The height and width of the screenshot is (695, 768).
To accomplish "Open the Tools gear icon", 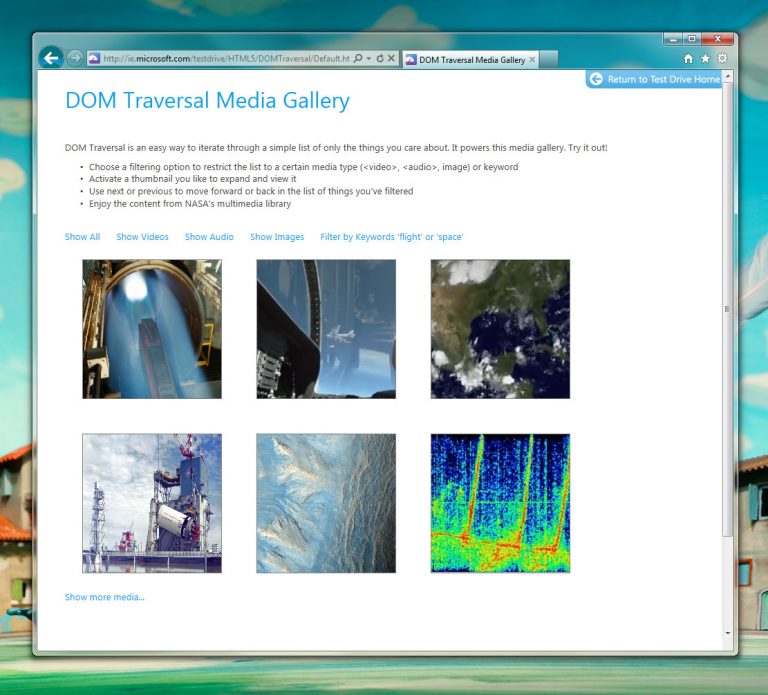I will (x=722, y=59).
